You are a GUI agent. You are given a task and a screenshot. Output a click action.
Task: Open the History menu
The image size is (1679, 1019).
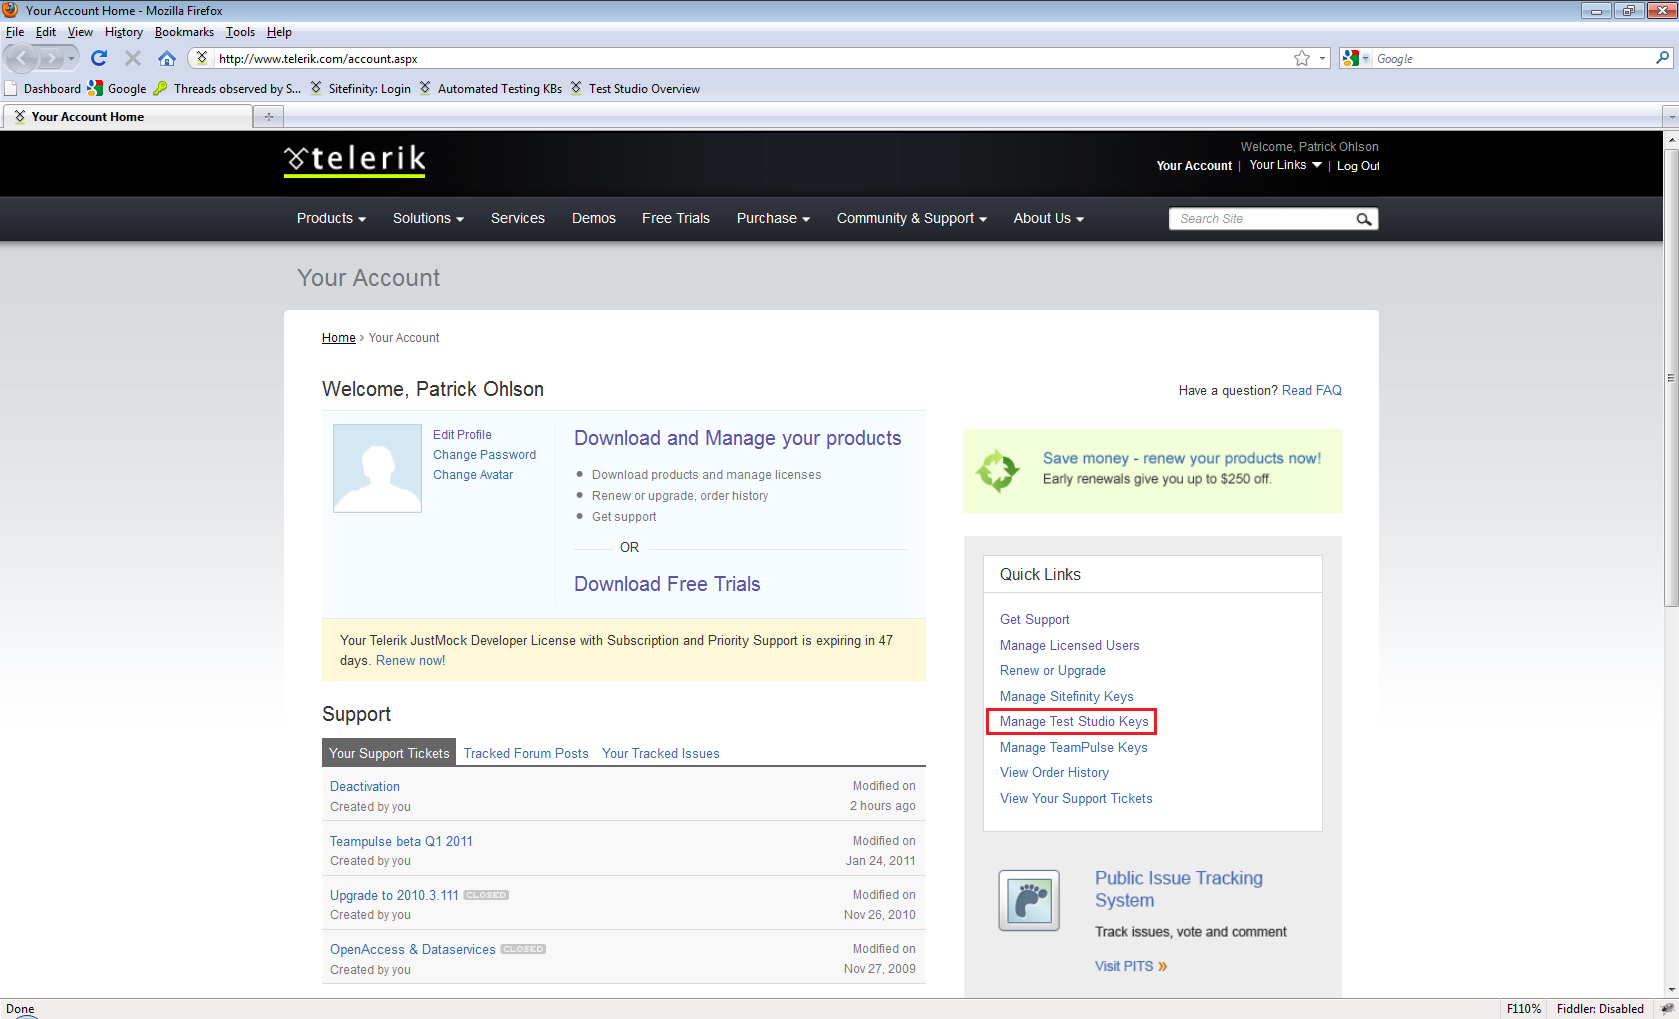(x=124, y=32)
